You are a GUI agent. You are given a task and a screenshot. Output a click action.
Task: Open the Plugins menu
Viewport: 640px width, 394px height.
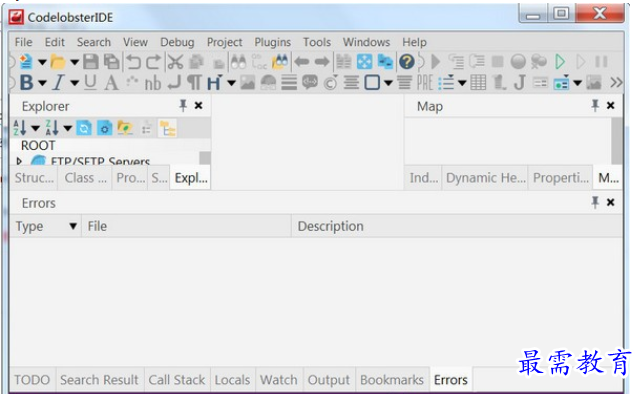coord(273,42)
